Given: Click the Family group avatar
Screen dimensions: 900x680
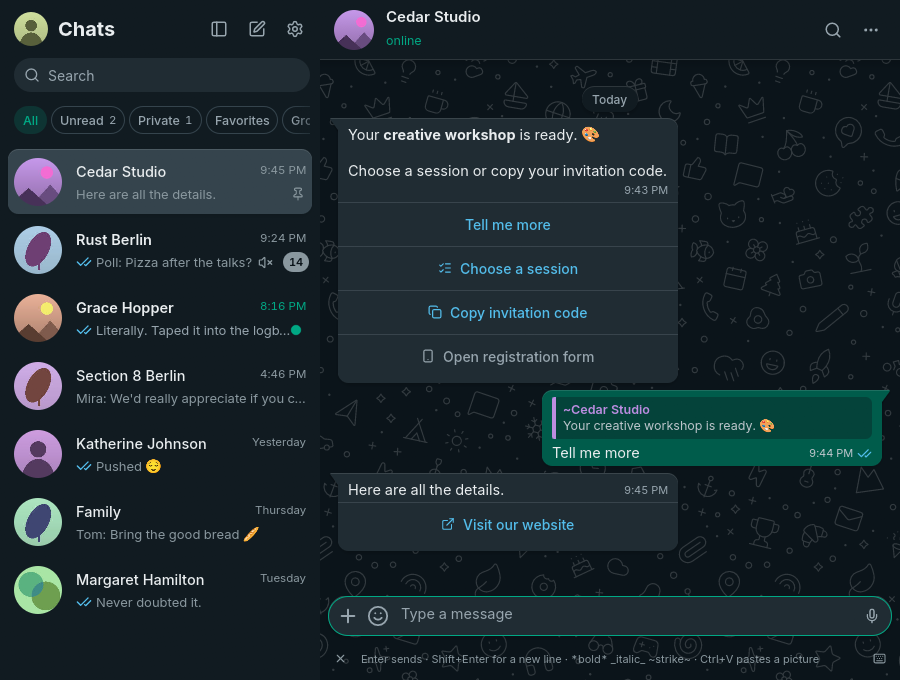Looking at the screenshot, I should click(x=38, y=522).
